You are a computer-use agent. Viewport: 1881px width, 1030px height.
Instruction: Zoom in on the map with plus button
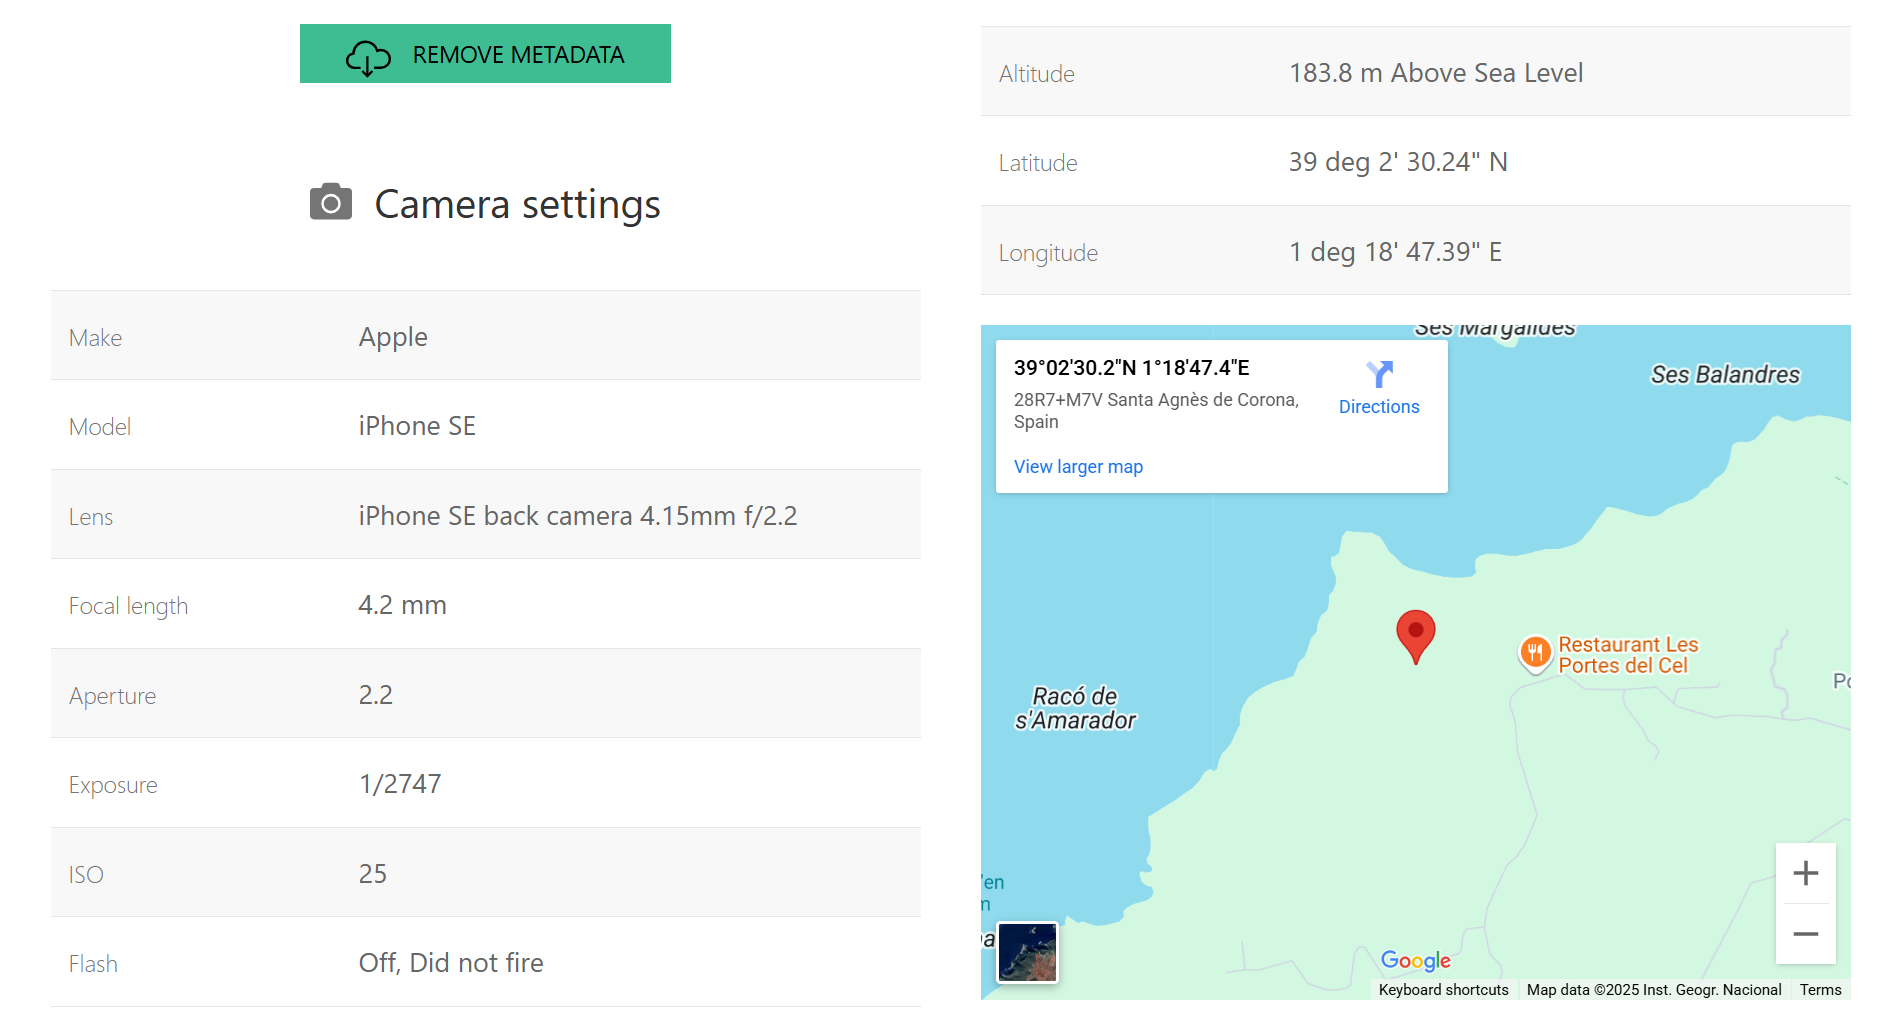point(1806,873)
